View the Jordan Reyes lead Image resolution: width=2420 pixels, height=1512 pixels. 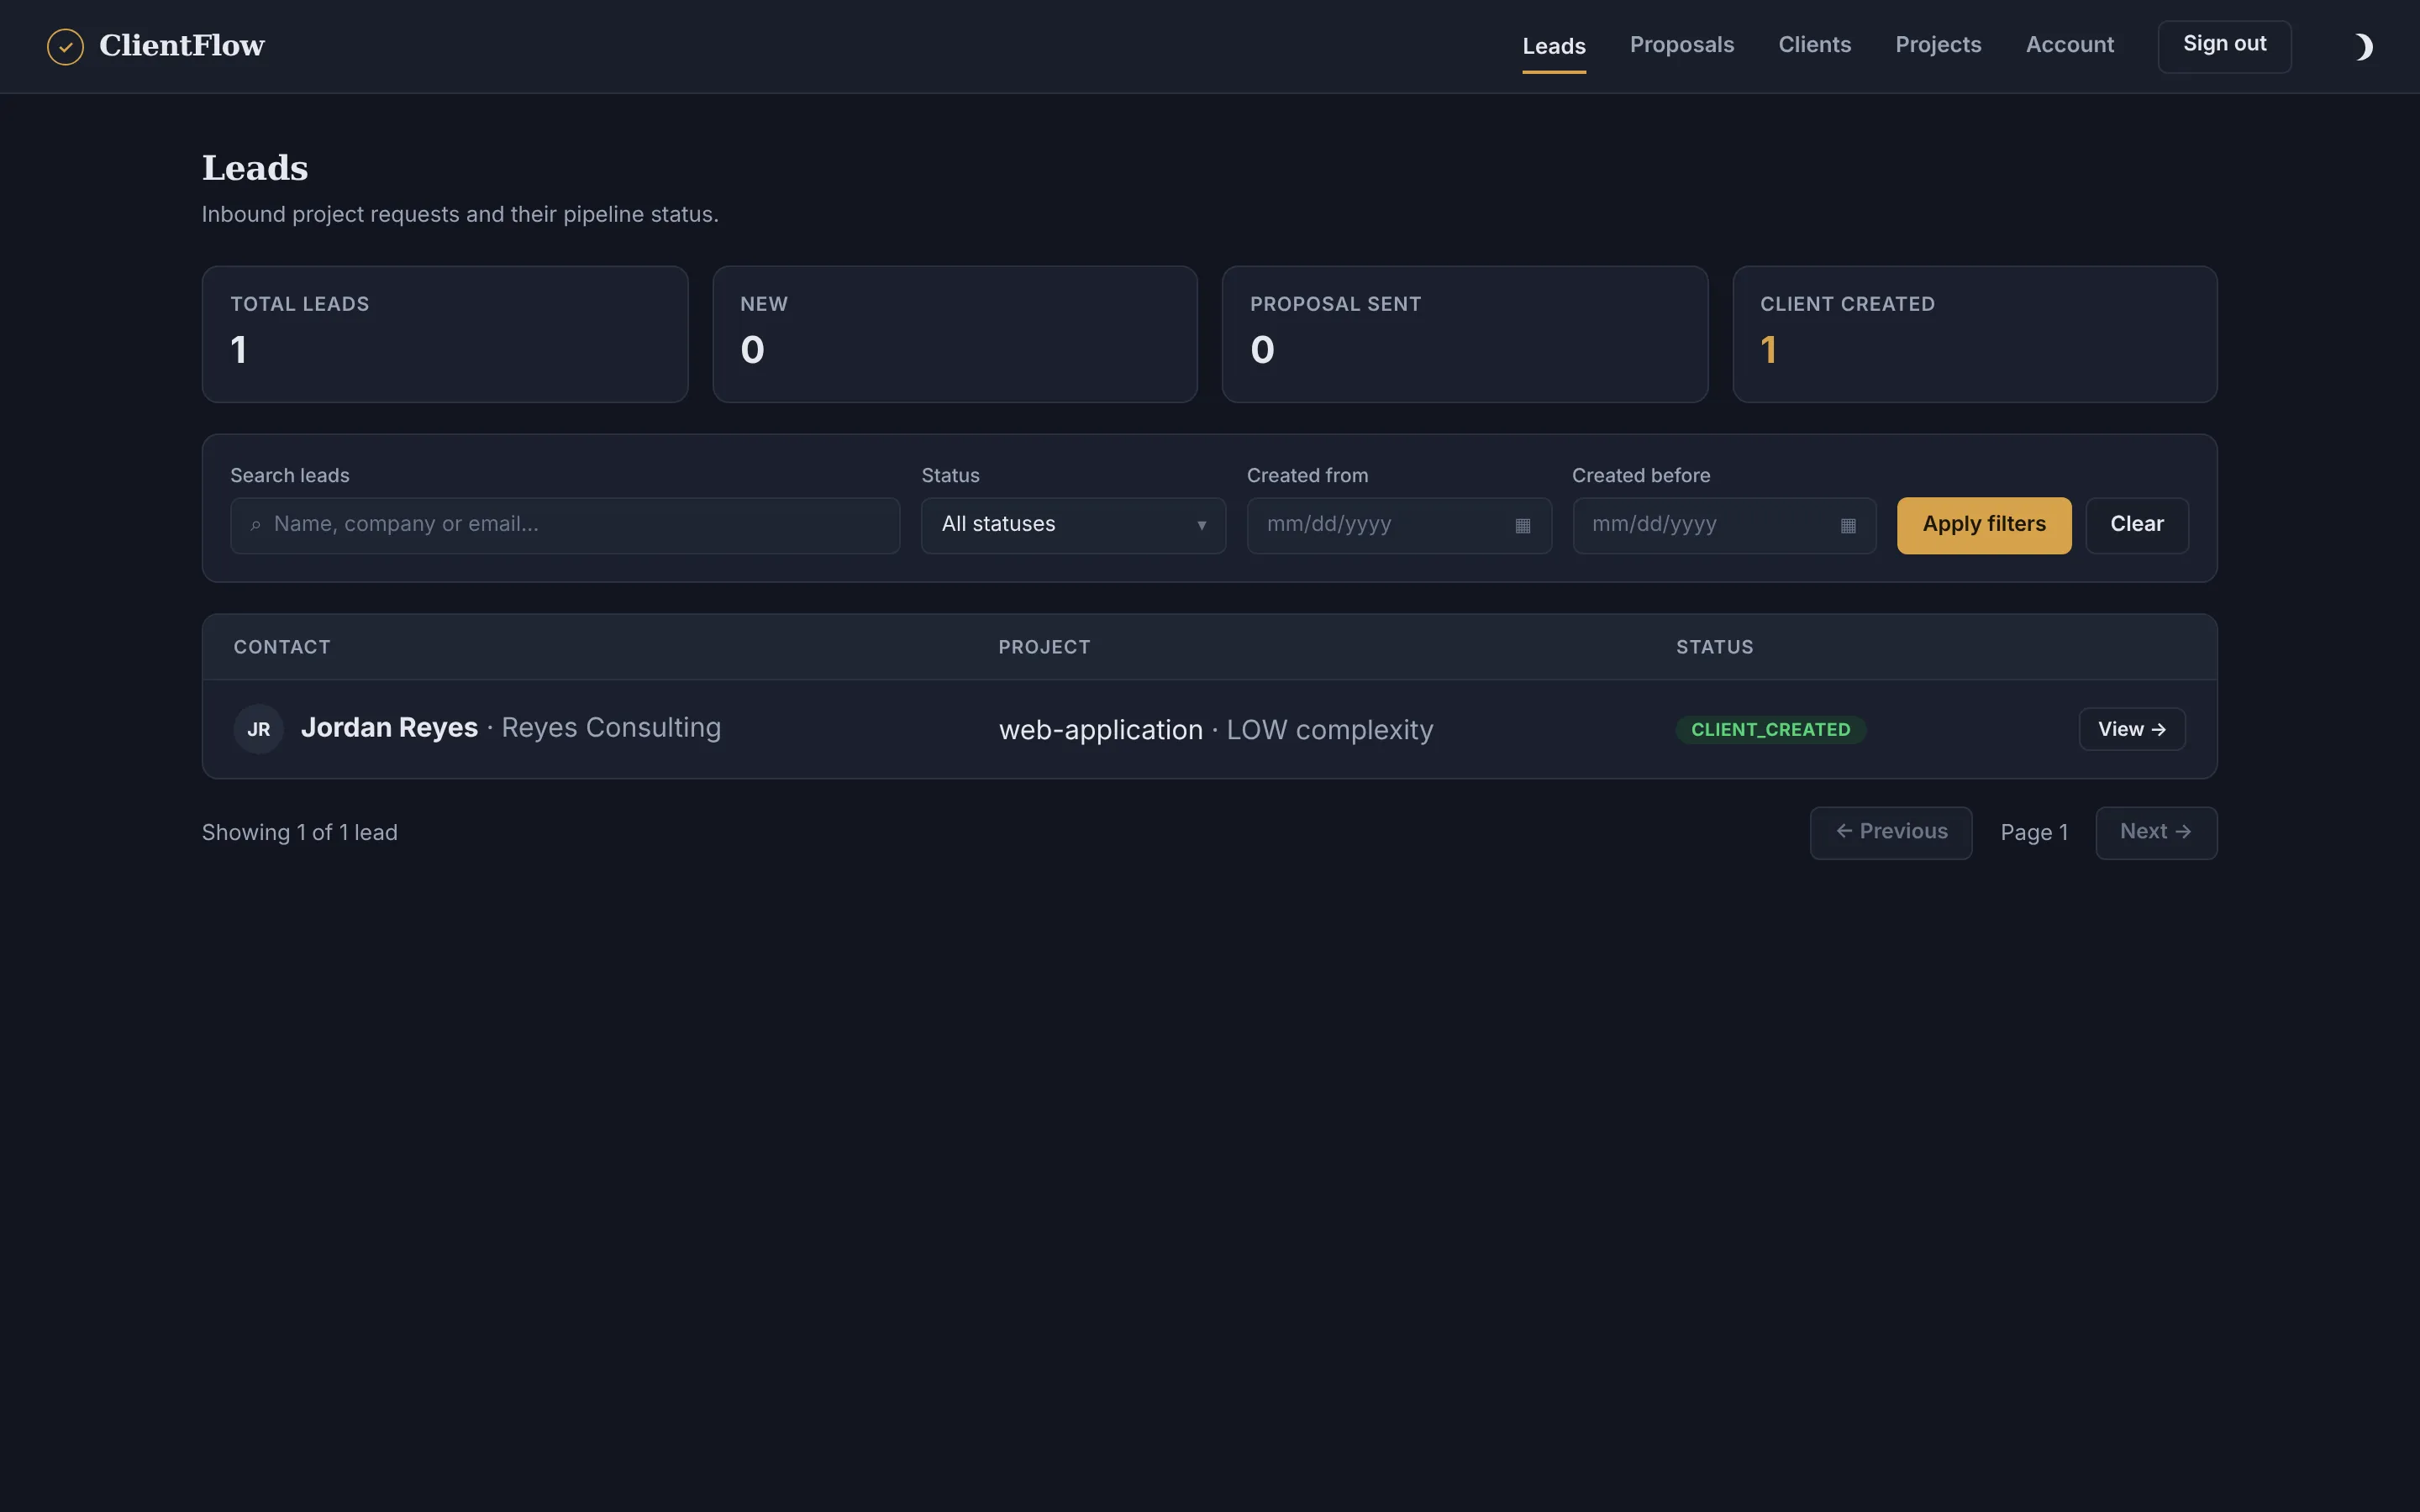click(2131, 729)
